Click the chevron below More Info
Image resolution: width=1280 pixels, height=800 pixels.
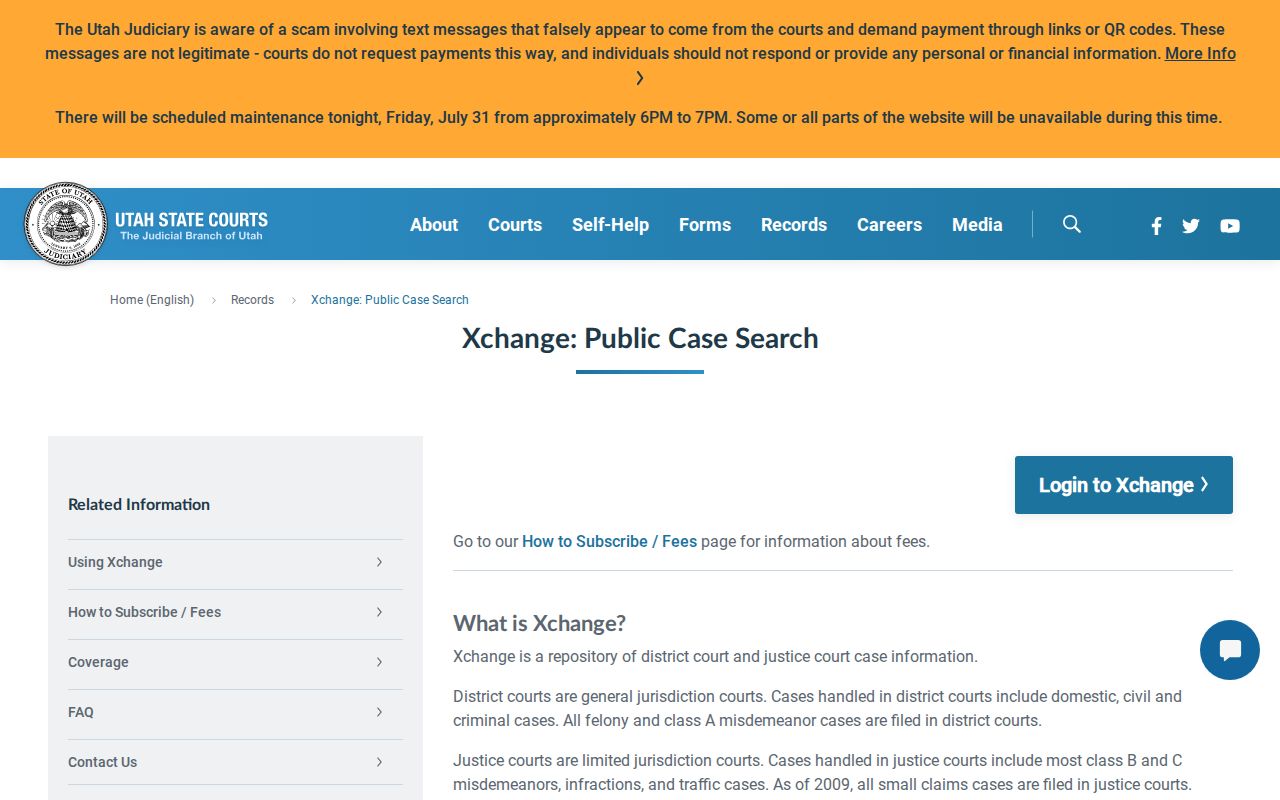click(640, 78)
